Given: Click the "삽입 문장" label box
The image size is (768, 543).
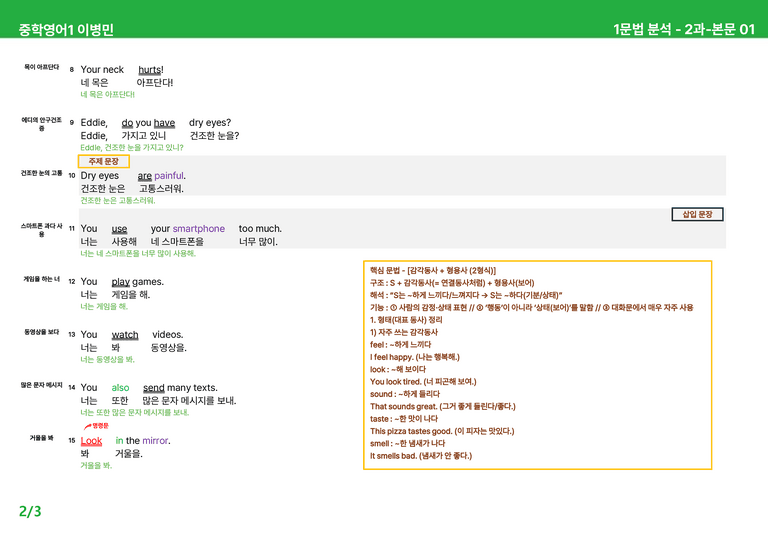Looking at the screenshot, I should tap(697, 214).
